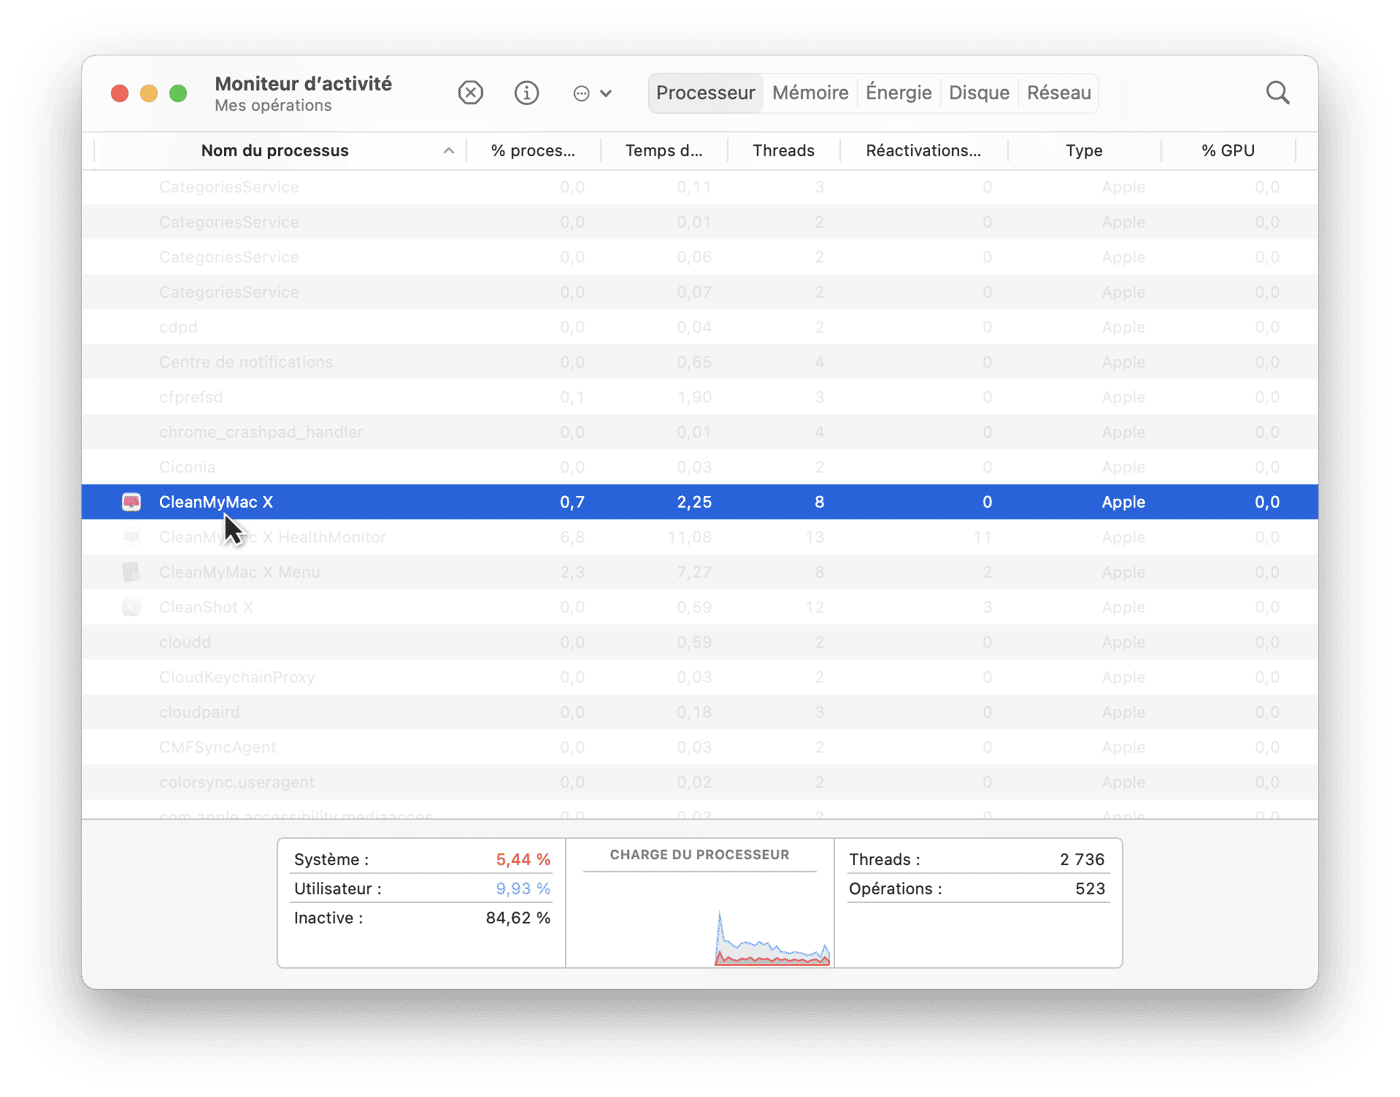Select the Centre de notifications process
The image size is (1400, 1097).
[x=700, y=362]
